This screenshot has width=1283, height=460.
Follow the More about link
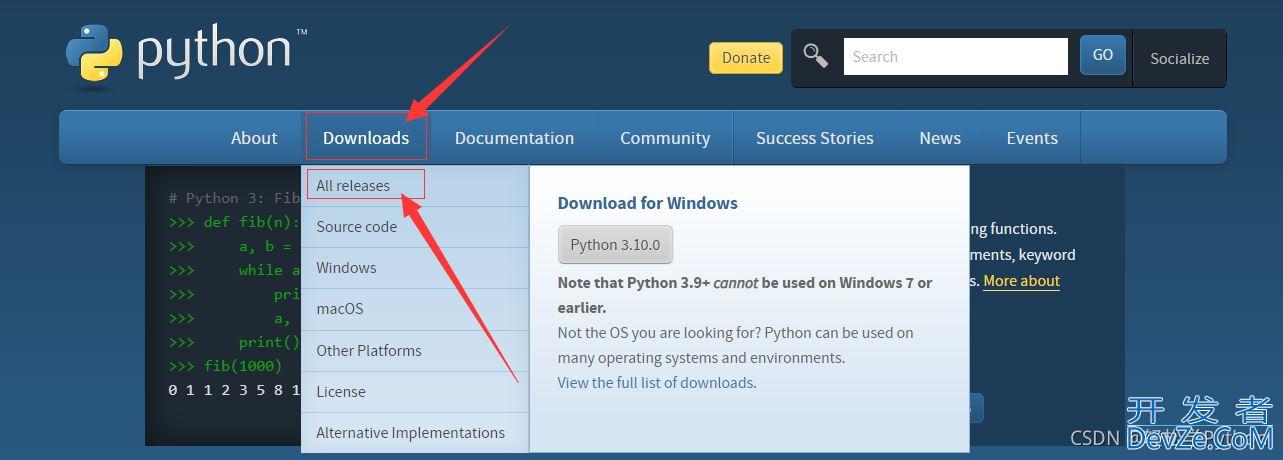point(1021,281)
